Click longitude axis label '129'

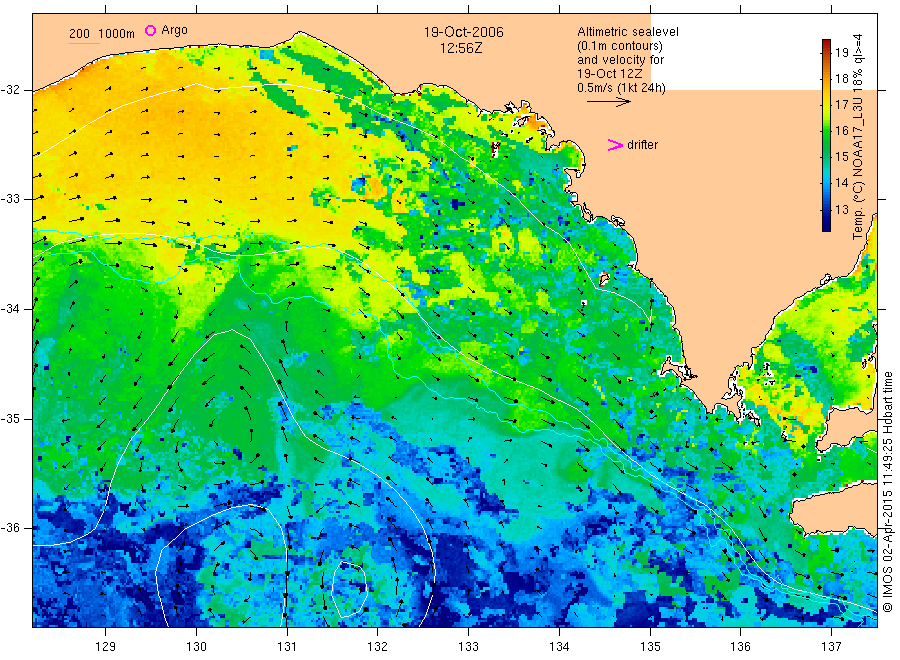coord(106,647)
